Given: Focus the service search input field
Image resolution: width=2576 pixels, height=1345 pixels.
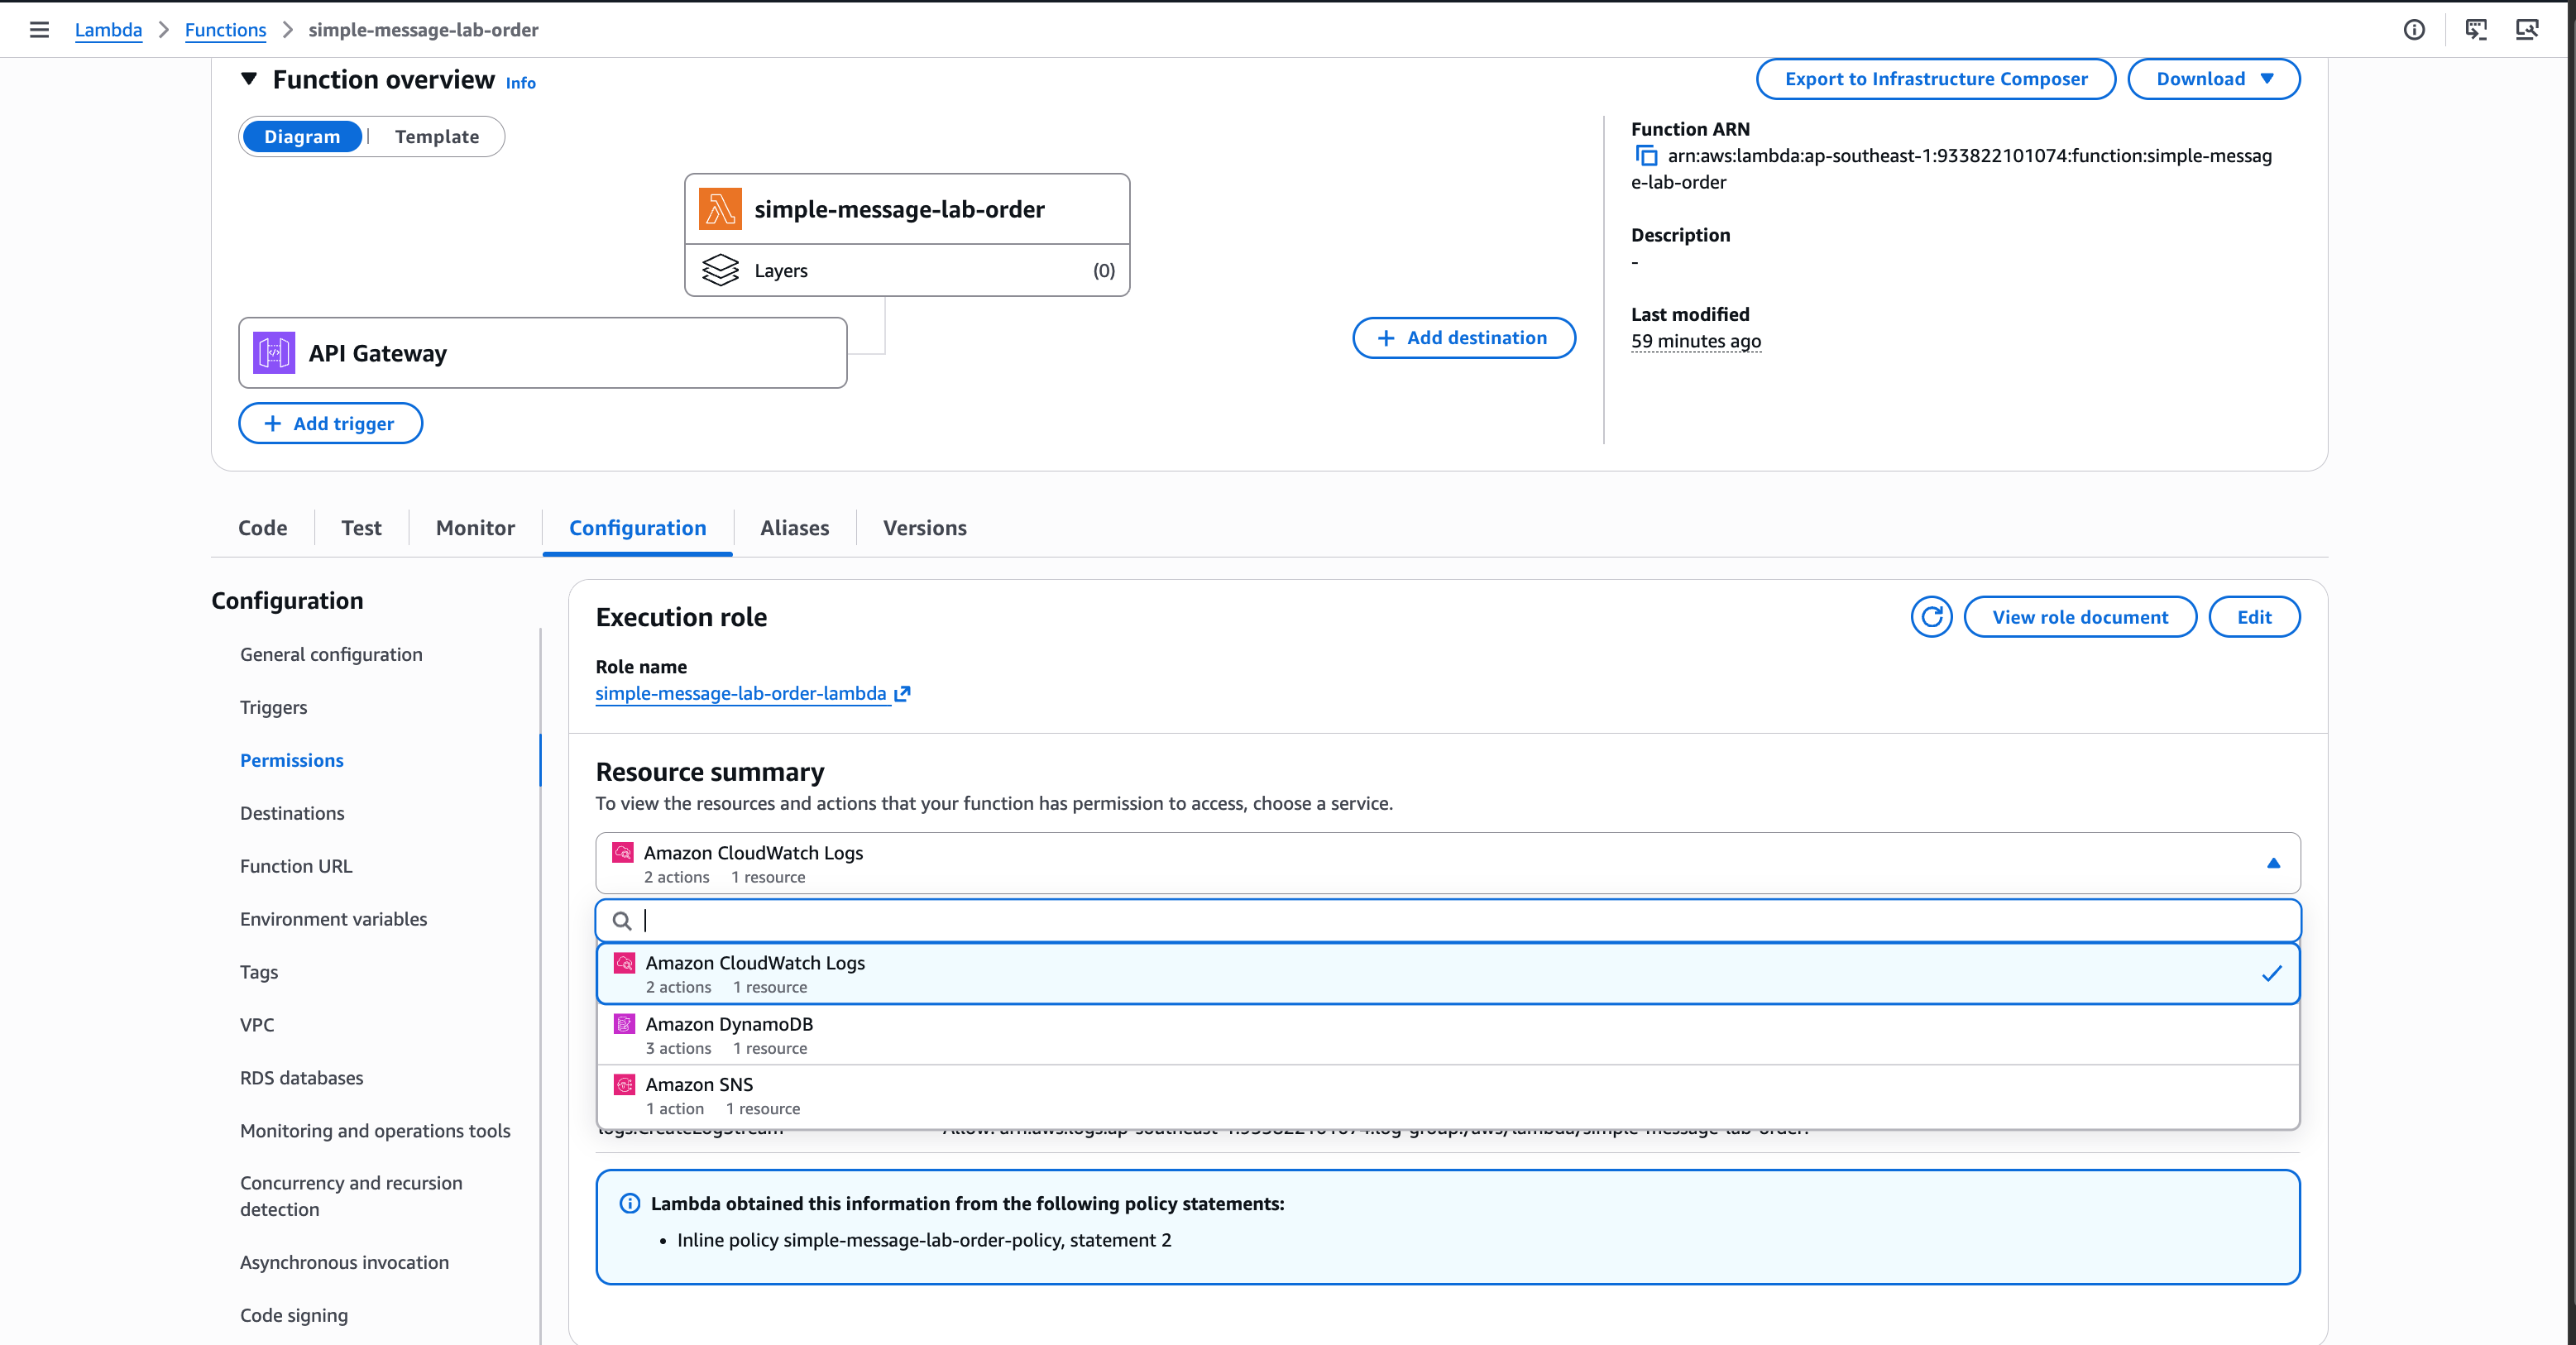Looking at the screenshot, I should point(1448,921).
